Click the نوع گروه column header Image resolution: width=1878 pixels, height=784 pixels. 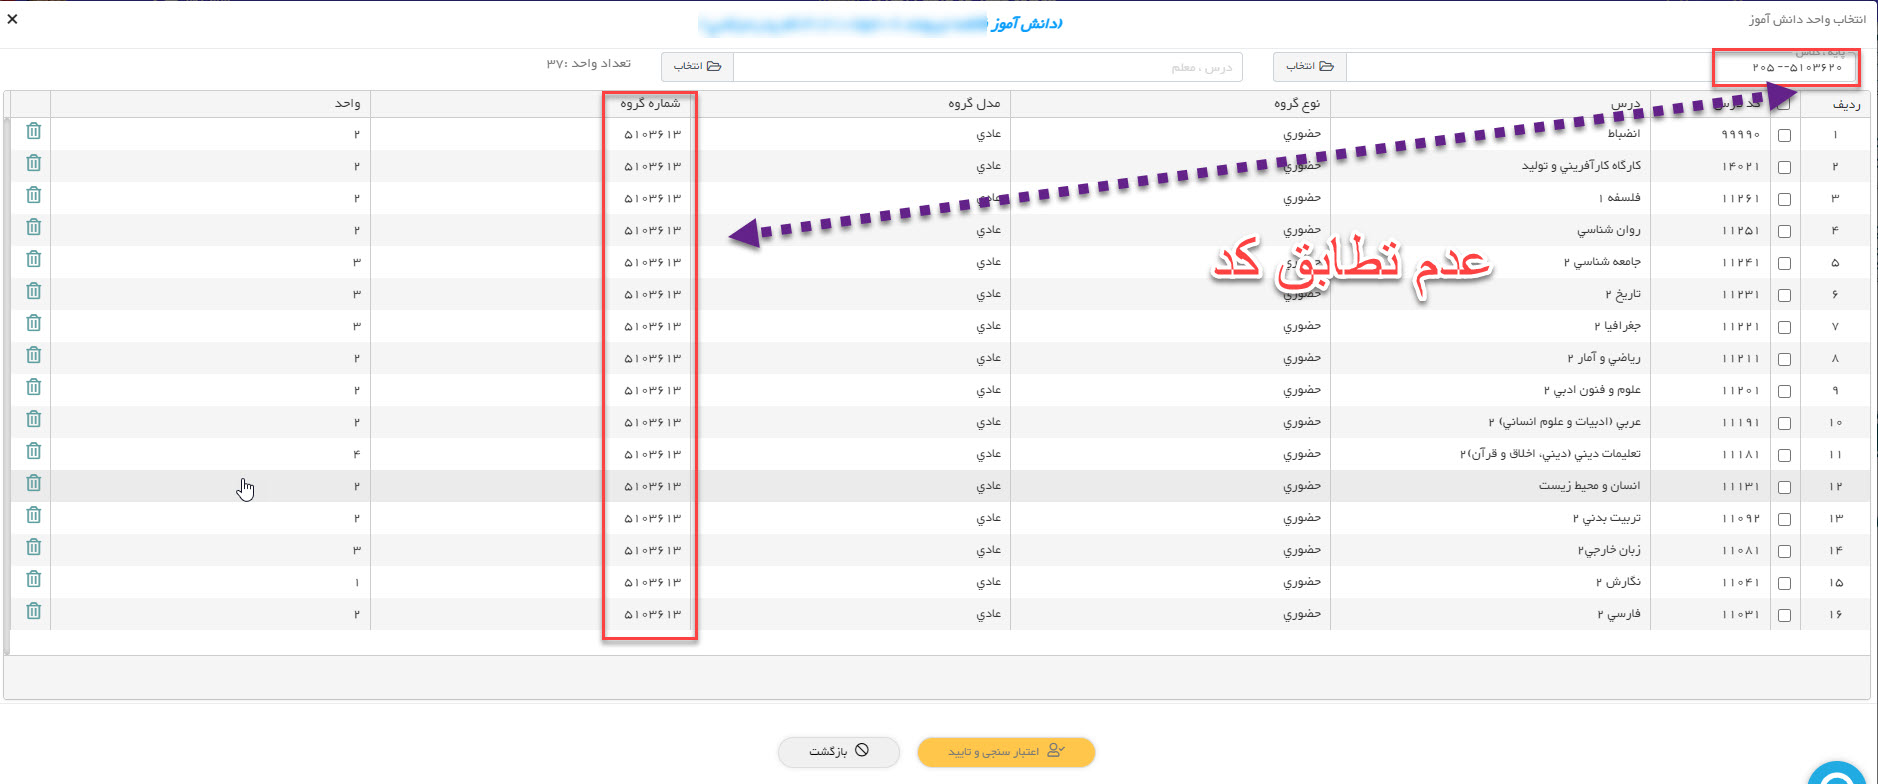[1296, 103]
